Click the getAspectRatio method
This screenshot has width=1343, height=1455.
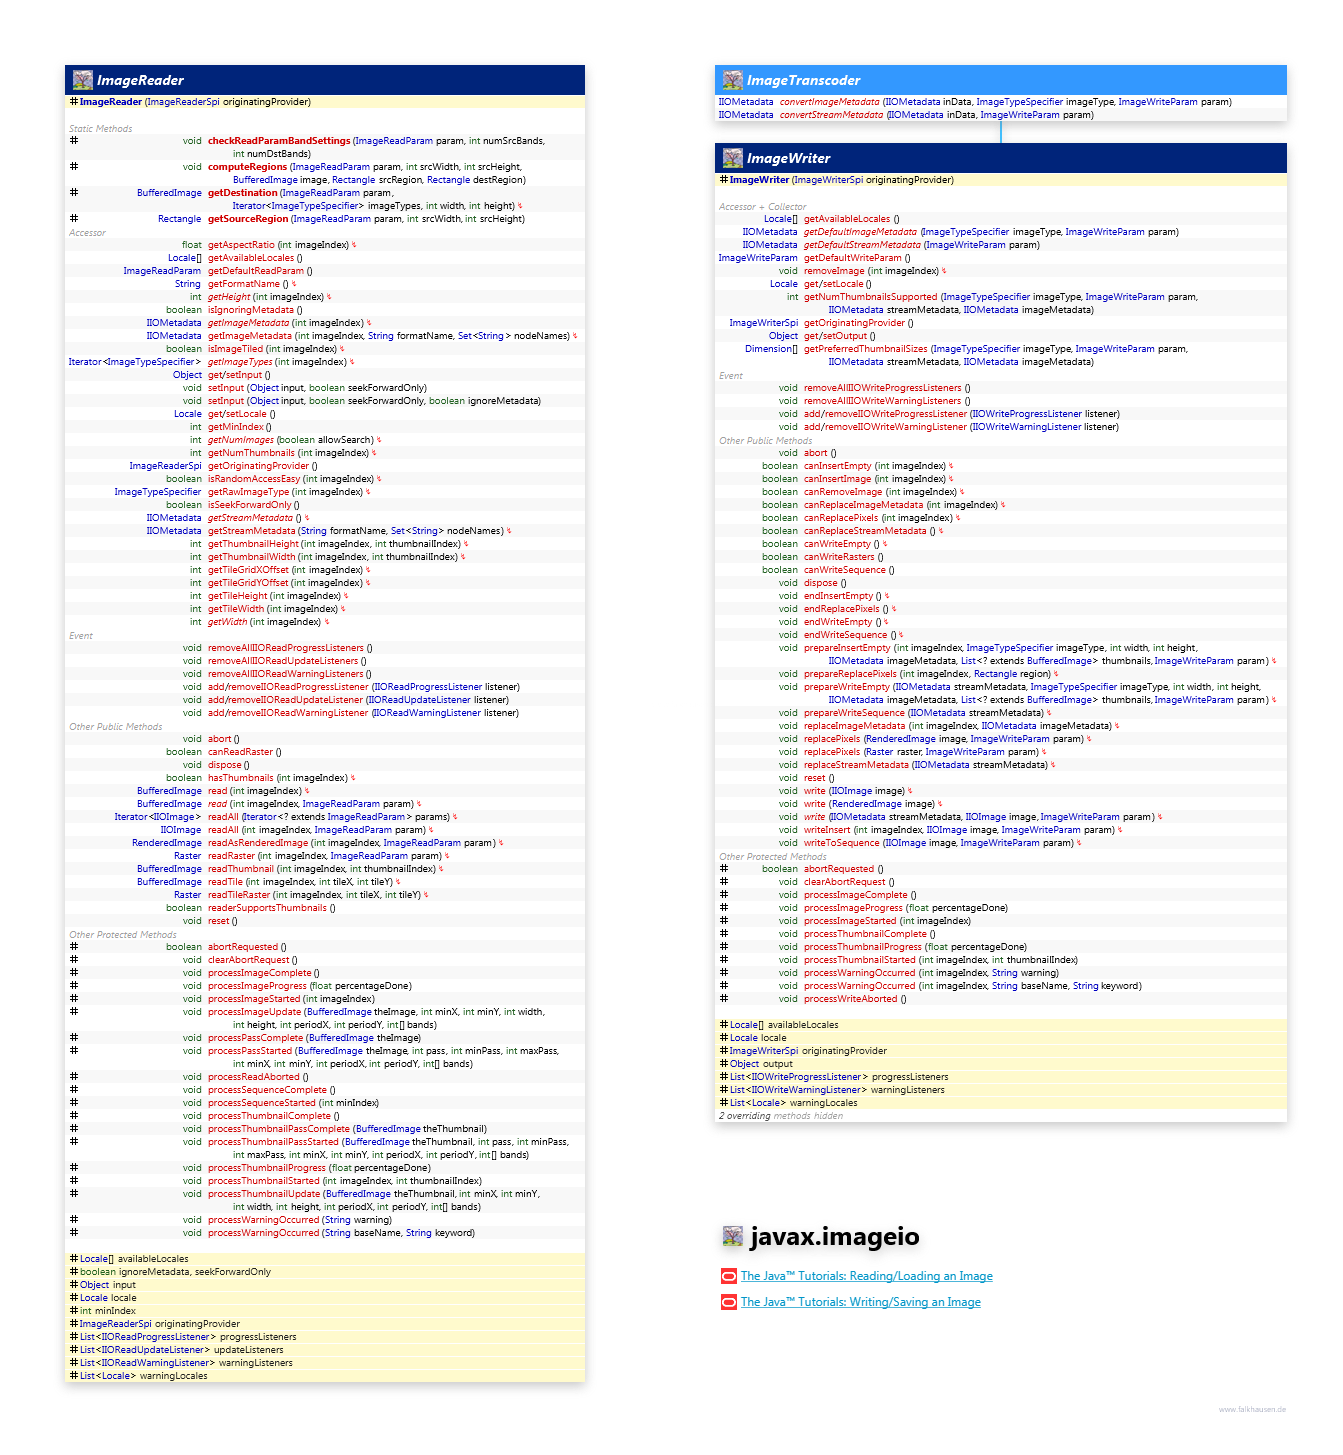pos(241,245)
